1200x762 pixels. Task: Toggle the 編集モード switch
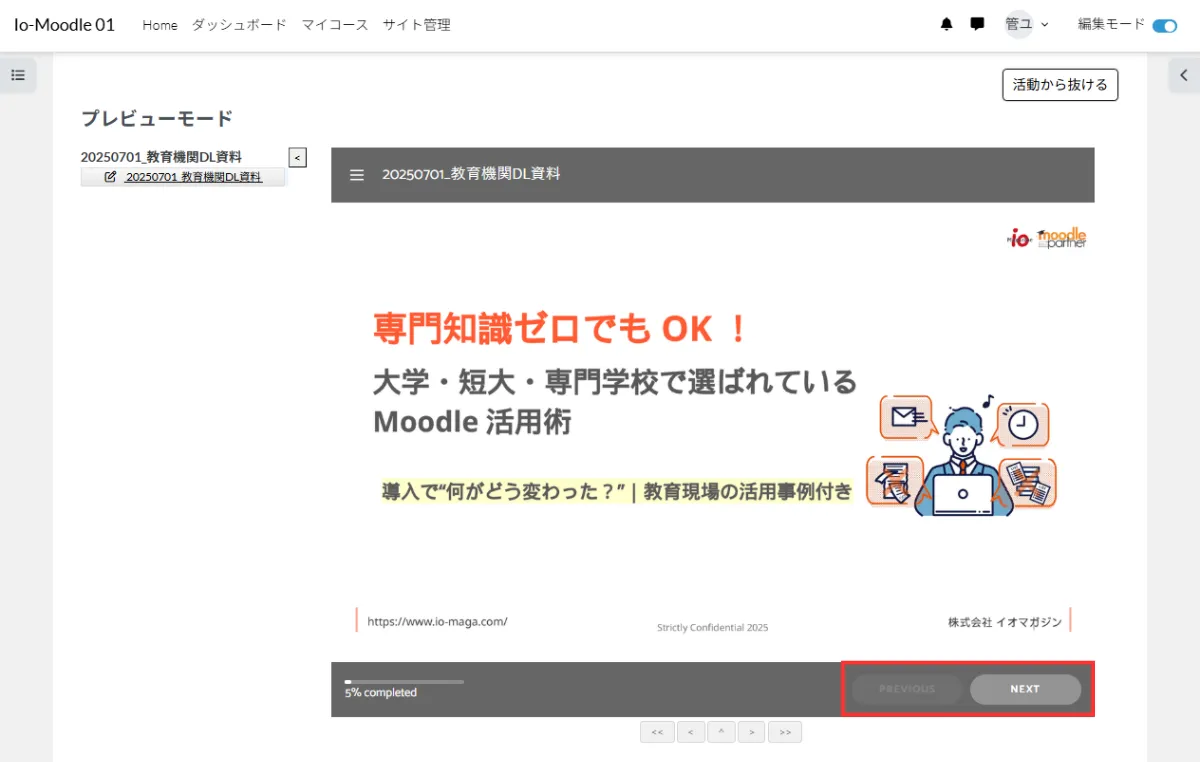click(1165, 26)
